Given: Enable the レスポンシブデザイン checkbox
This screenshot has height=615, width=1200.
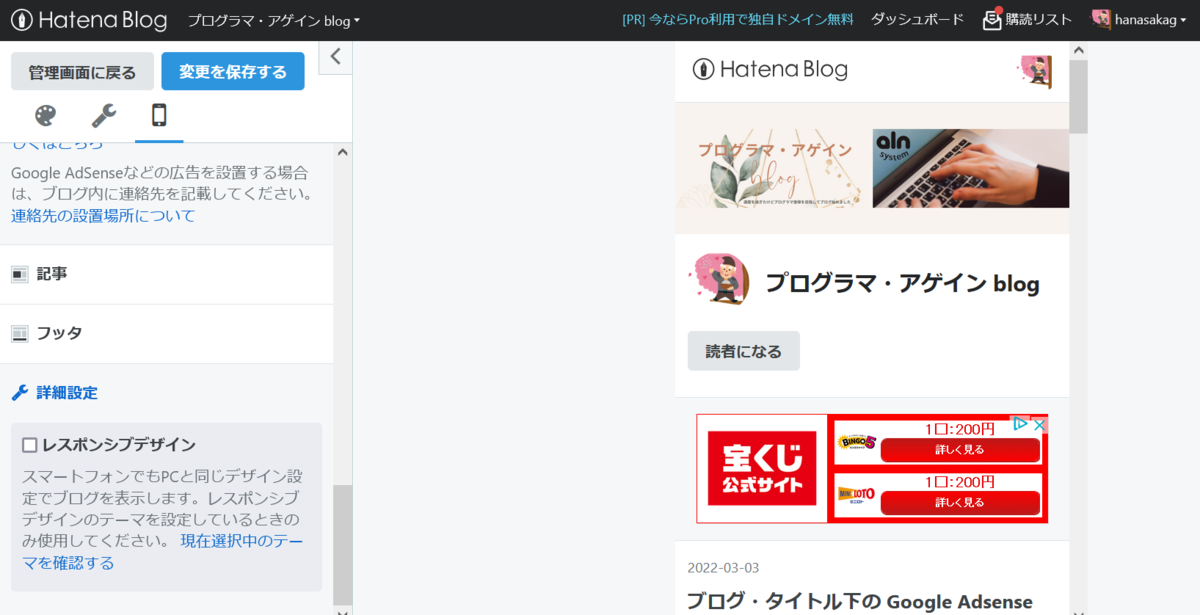Looking at the screenshot, I should (29, 445).
